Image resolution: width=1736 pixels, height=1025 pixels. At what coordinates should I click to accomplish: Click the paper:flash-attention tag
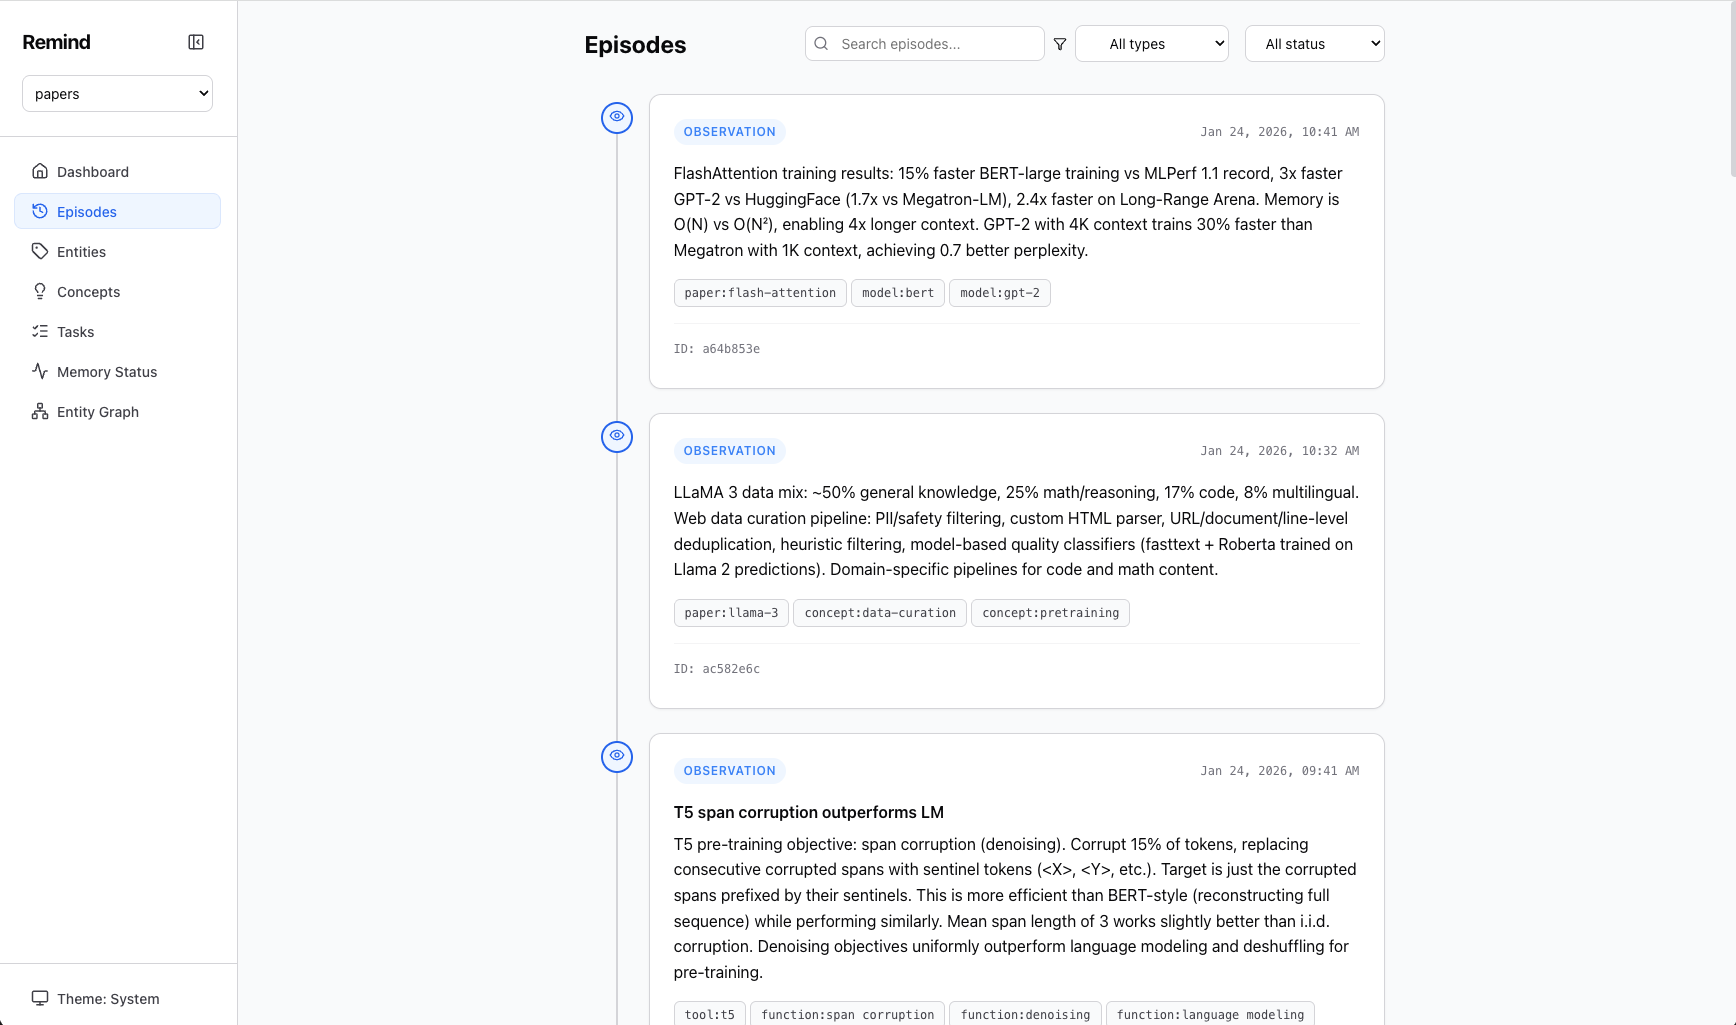click(x=760, y=293)
